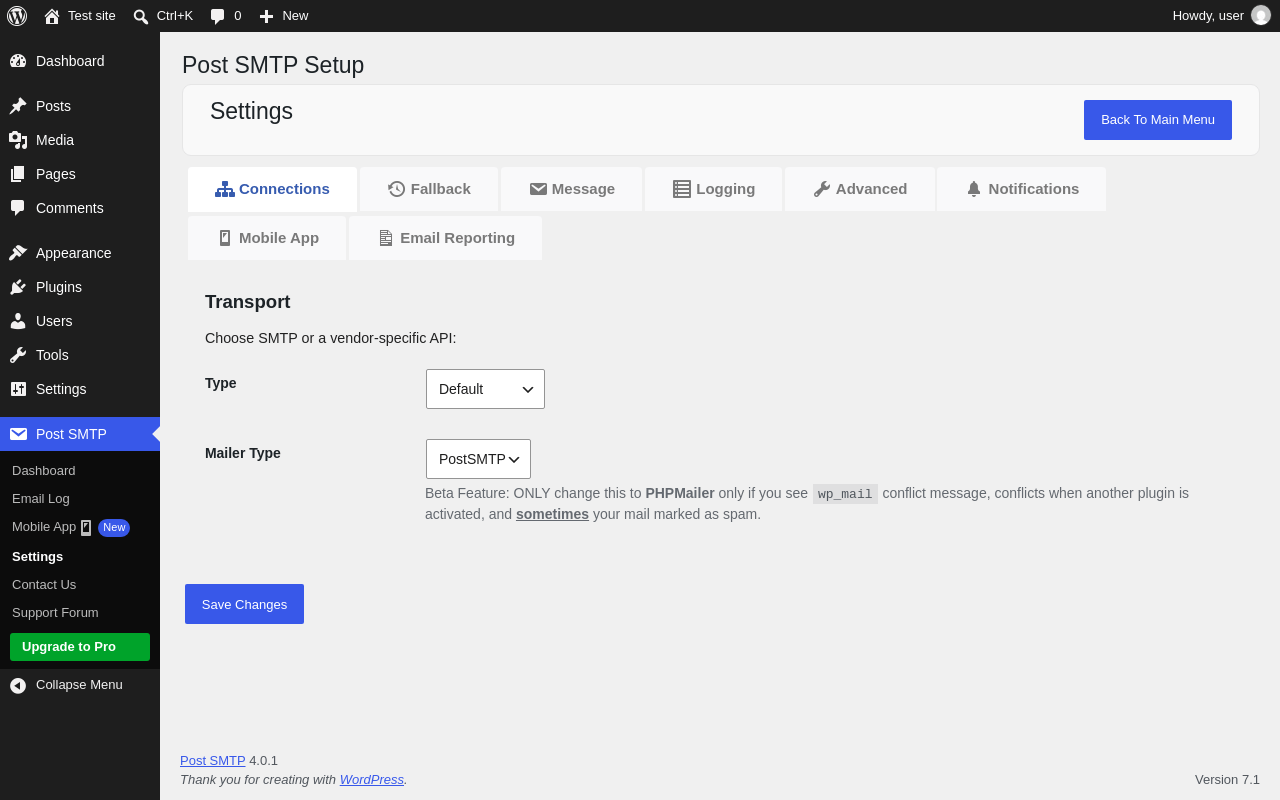Click the Appearance paintbrush icon

18,253
